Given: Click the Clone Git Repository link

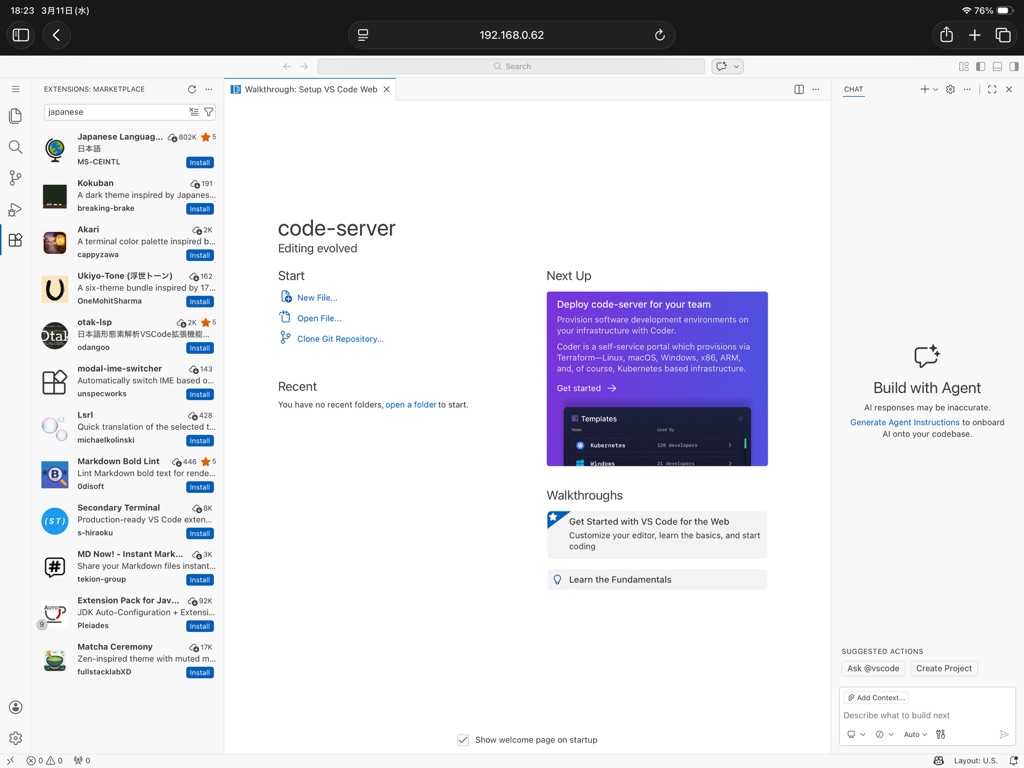Looking at the screenshot, I should (x=340, y=339).
